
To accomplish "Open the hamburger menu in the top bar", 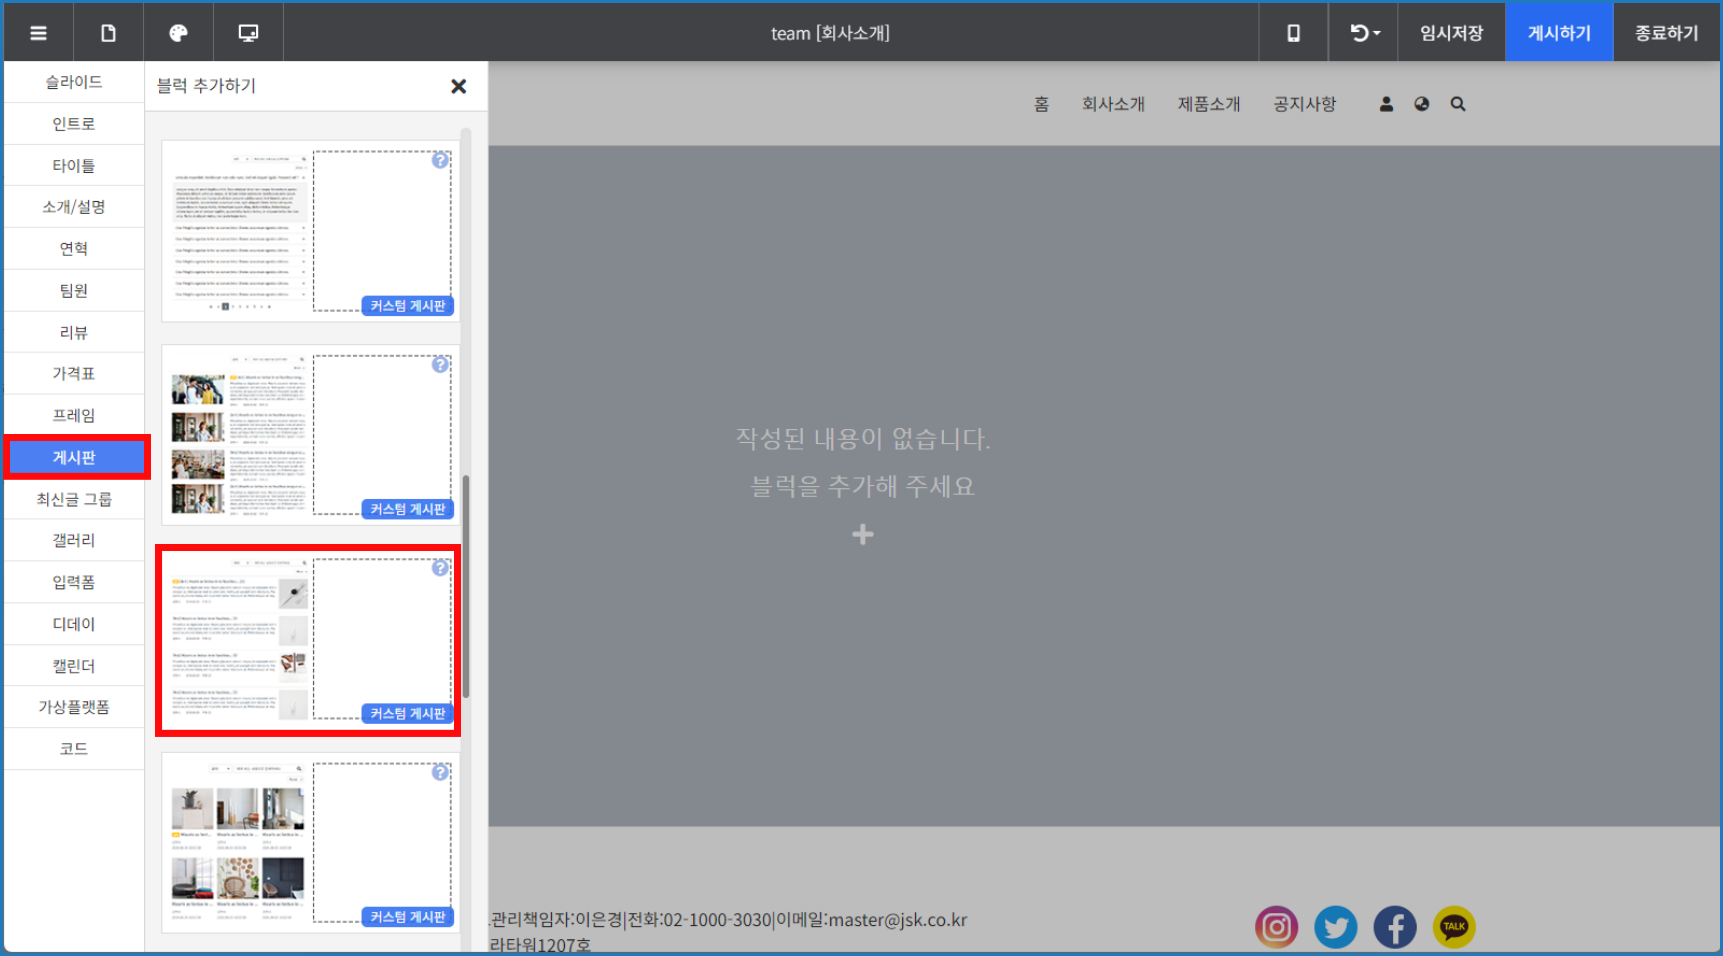I will pyautogui.click(x=38, y=33).
